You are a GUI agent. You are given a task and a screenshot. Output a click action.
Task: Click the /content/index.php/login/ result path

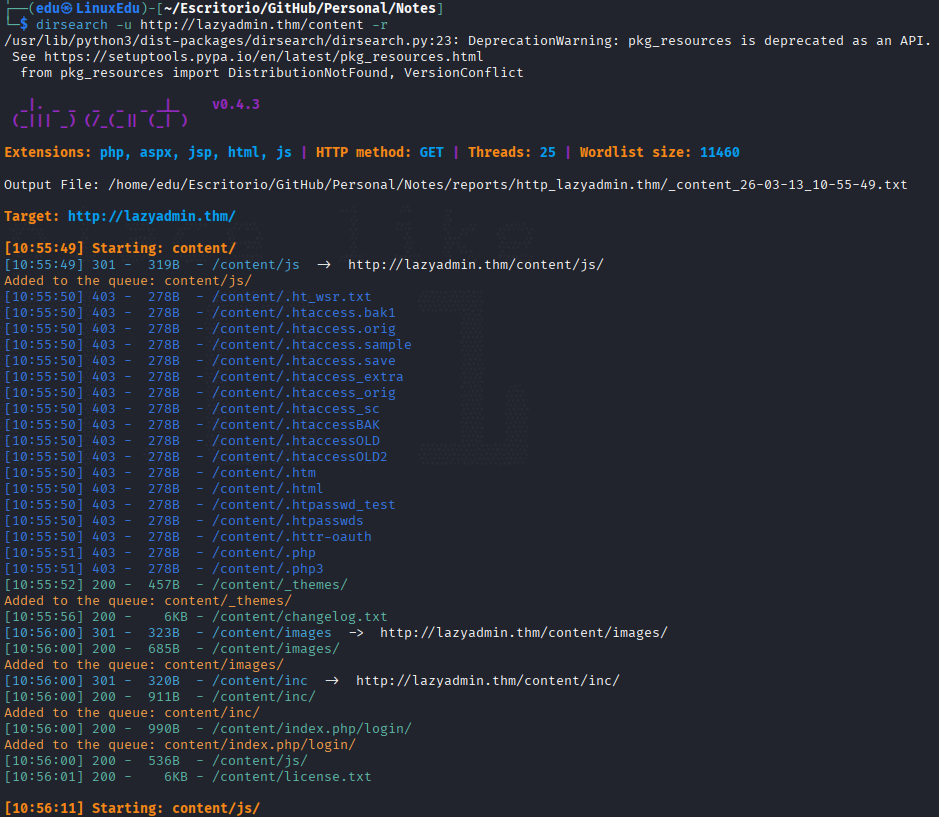point(311,729)
